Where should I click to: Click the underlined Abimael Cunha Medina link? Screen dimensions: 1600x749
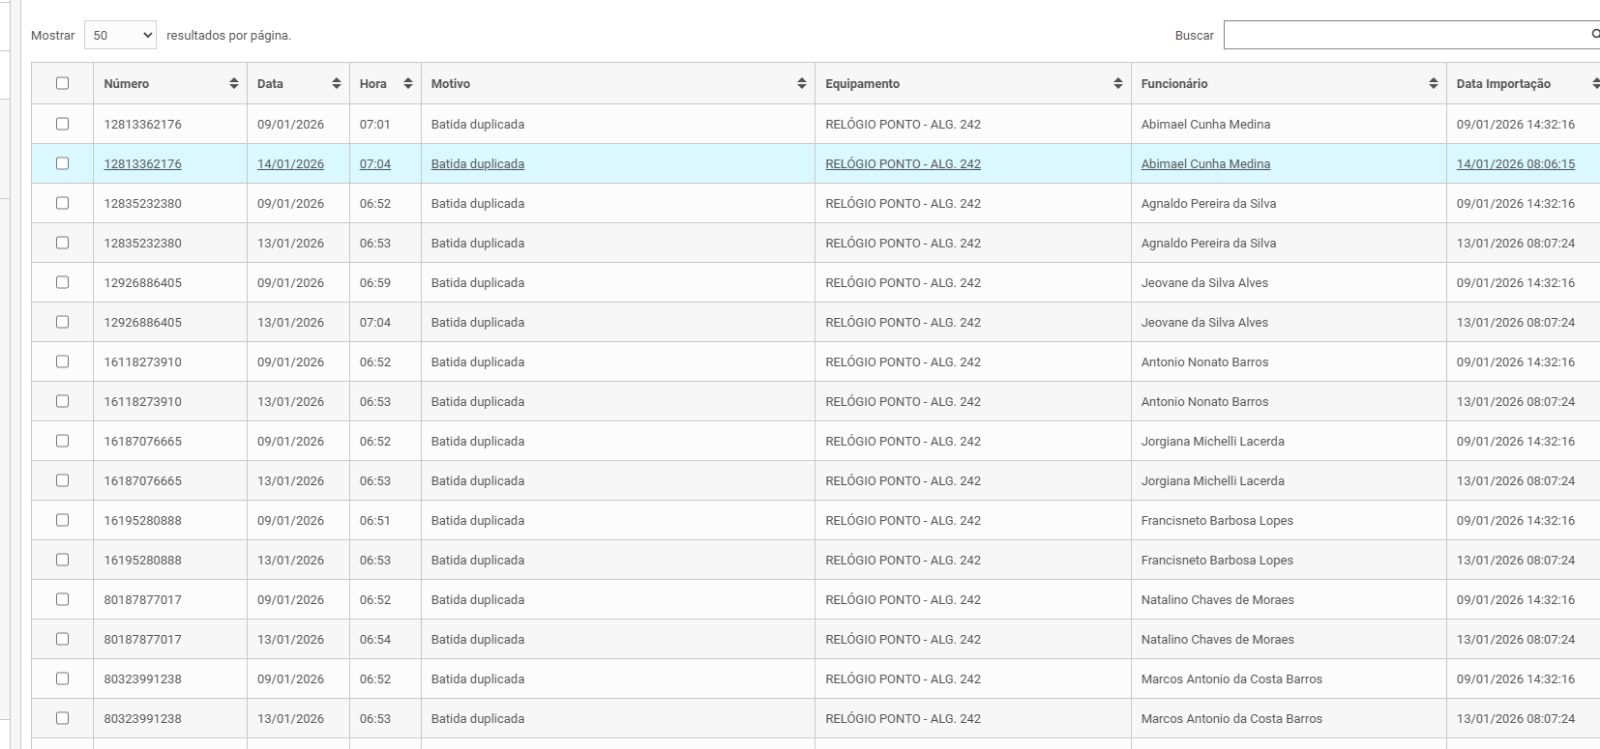[1205, 164]
